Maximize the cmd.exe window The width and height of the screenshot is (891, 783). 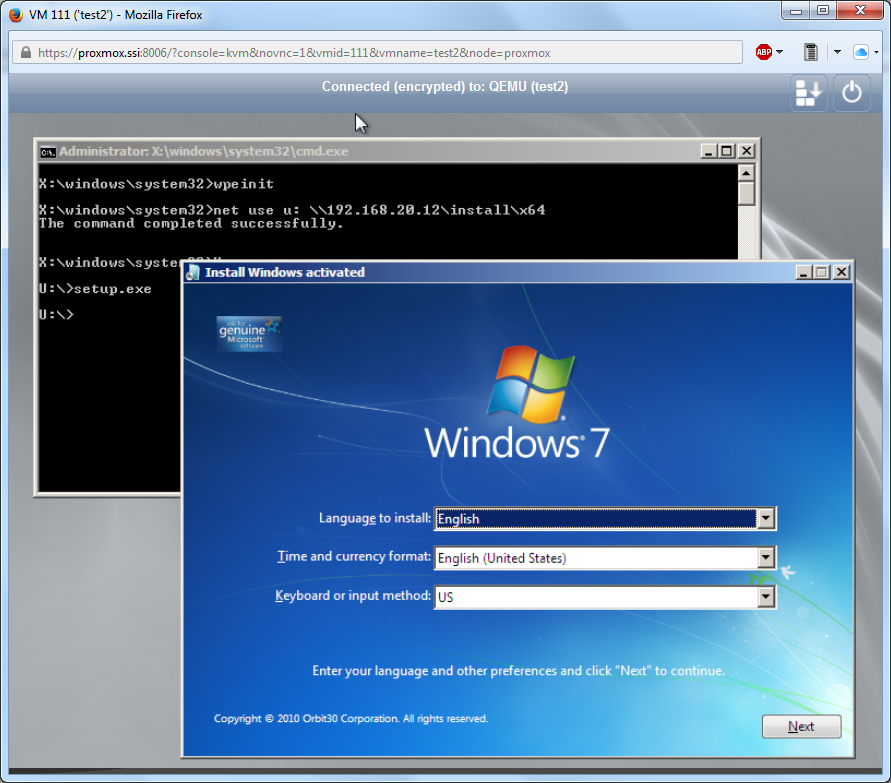[727, 151]
